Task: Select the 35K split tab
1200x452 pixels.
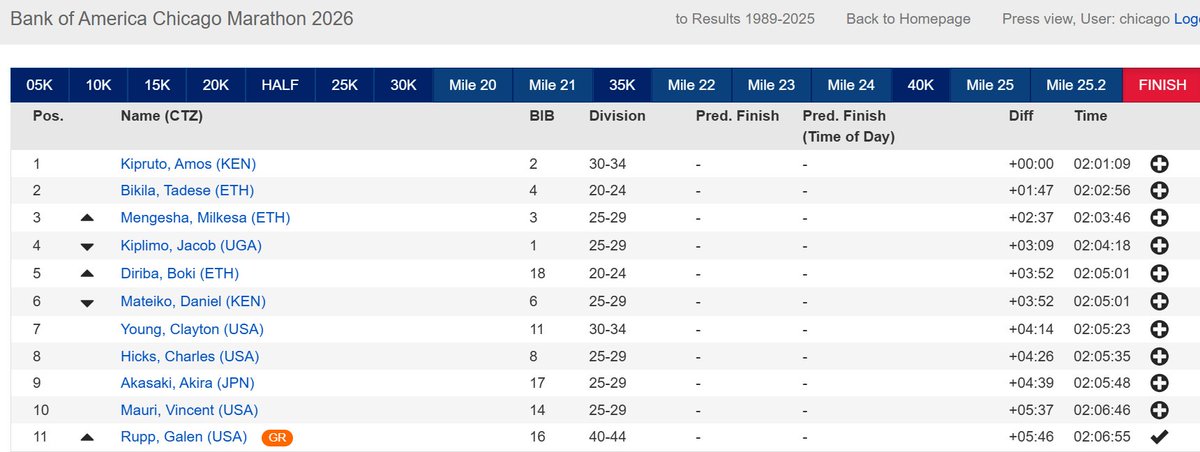Action: pos(622,85)
